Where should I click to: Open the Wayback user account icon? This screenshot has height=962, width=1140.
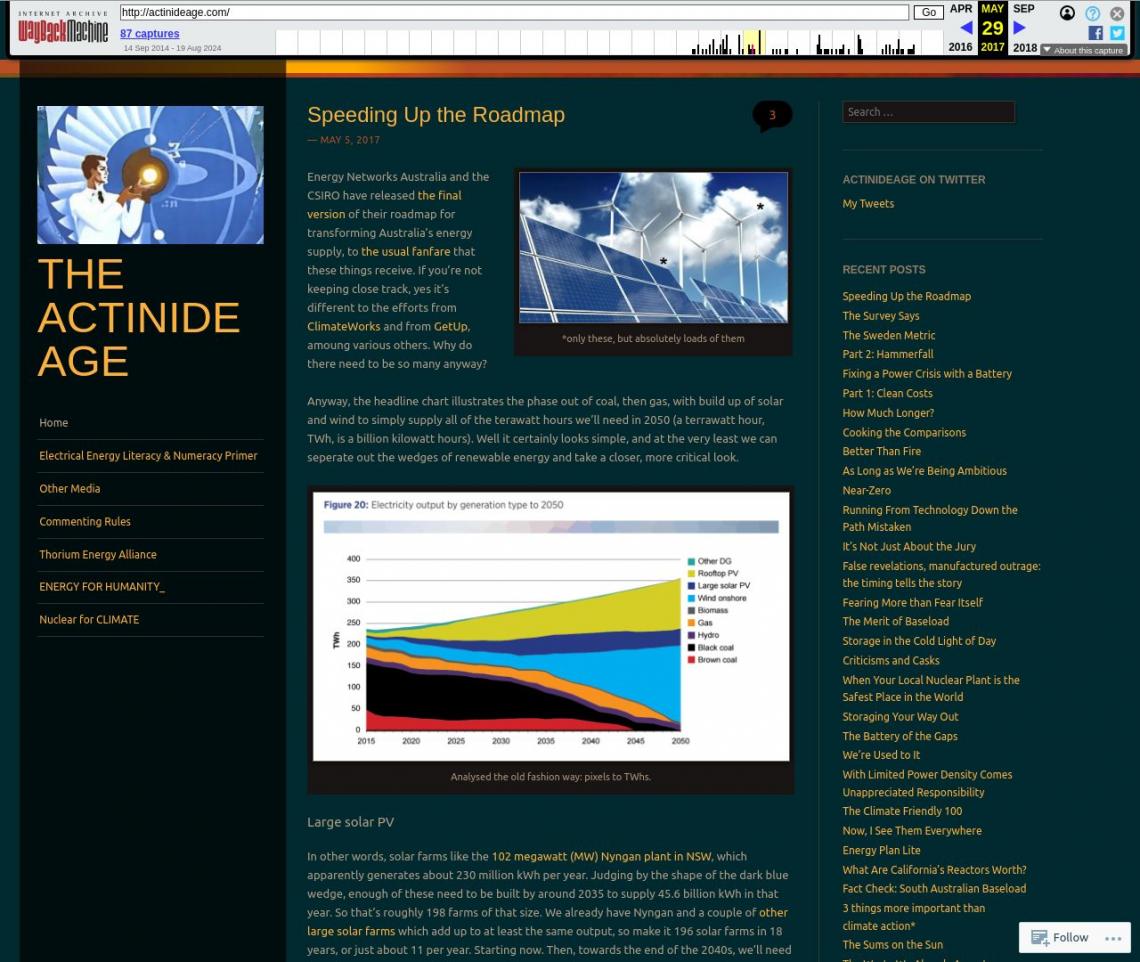(1067, 13)
